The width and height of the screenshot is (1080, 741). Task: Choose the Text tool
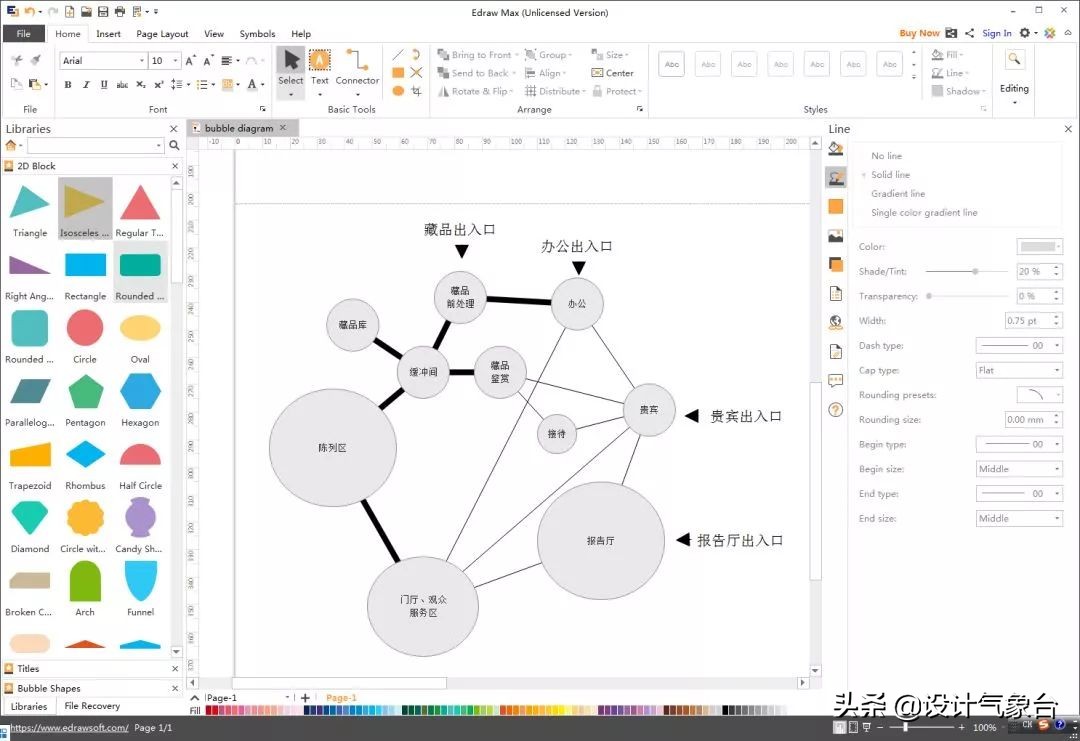click(x=319, y=70)
